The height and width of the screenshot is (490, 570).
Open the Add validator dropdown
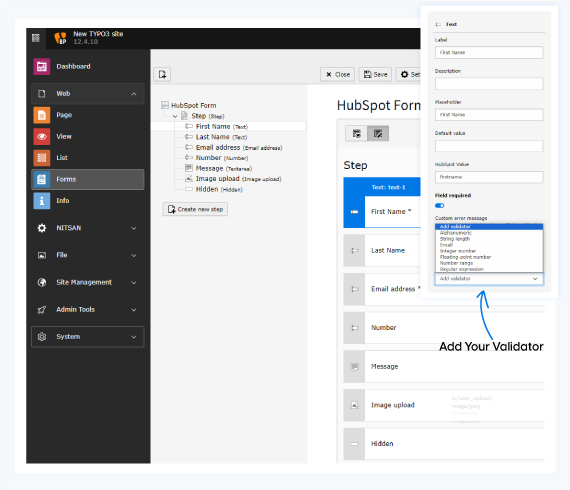pyautogui.click(x=489, y=279)
